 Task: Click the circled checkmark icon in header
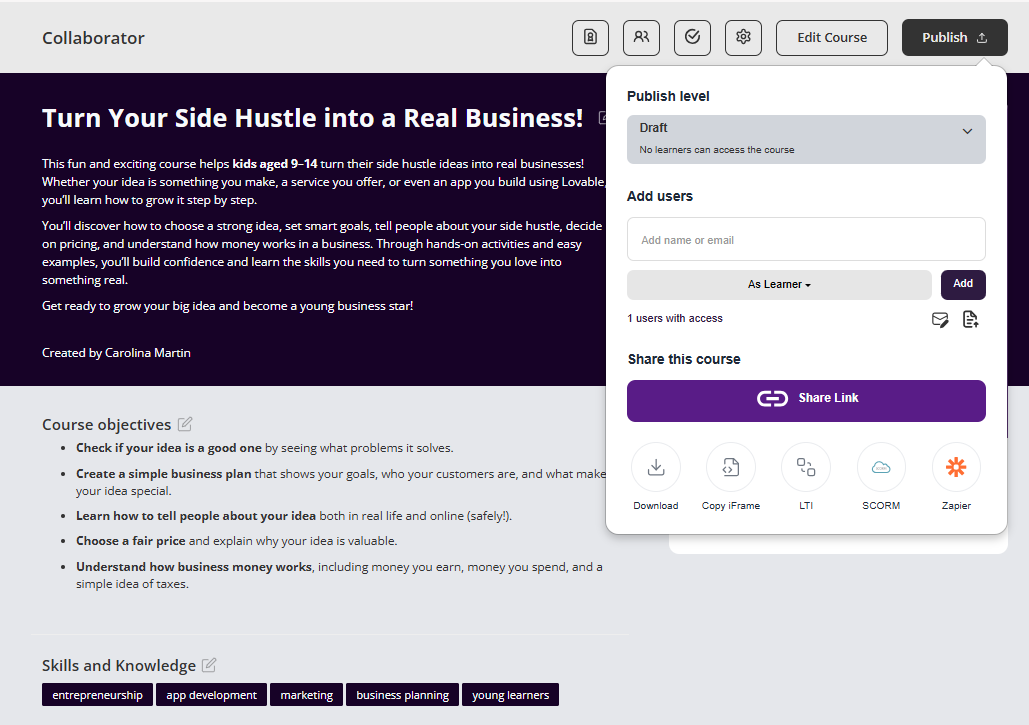click(692, 38)
